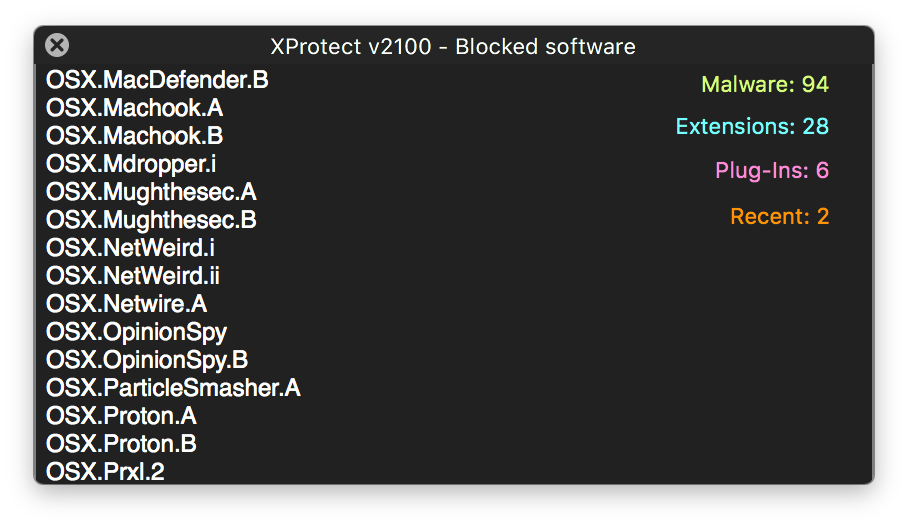
Task: View the Recent: 2 category
Action: (779, 216)
